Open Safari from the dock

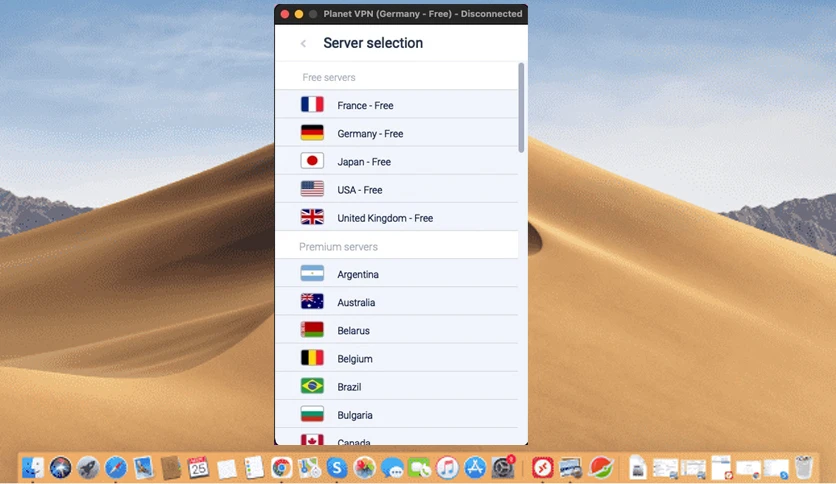pos(116,468)
